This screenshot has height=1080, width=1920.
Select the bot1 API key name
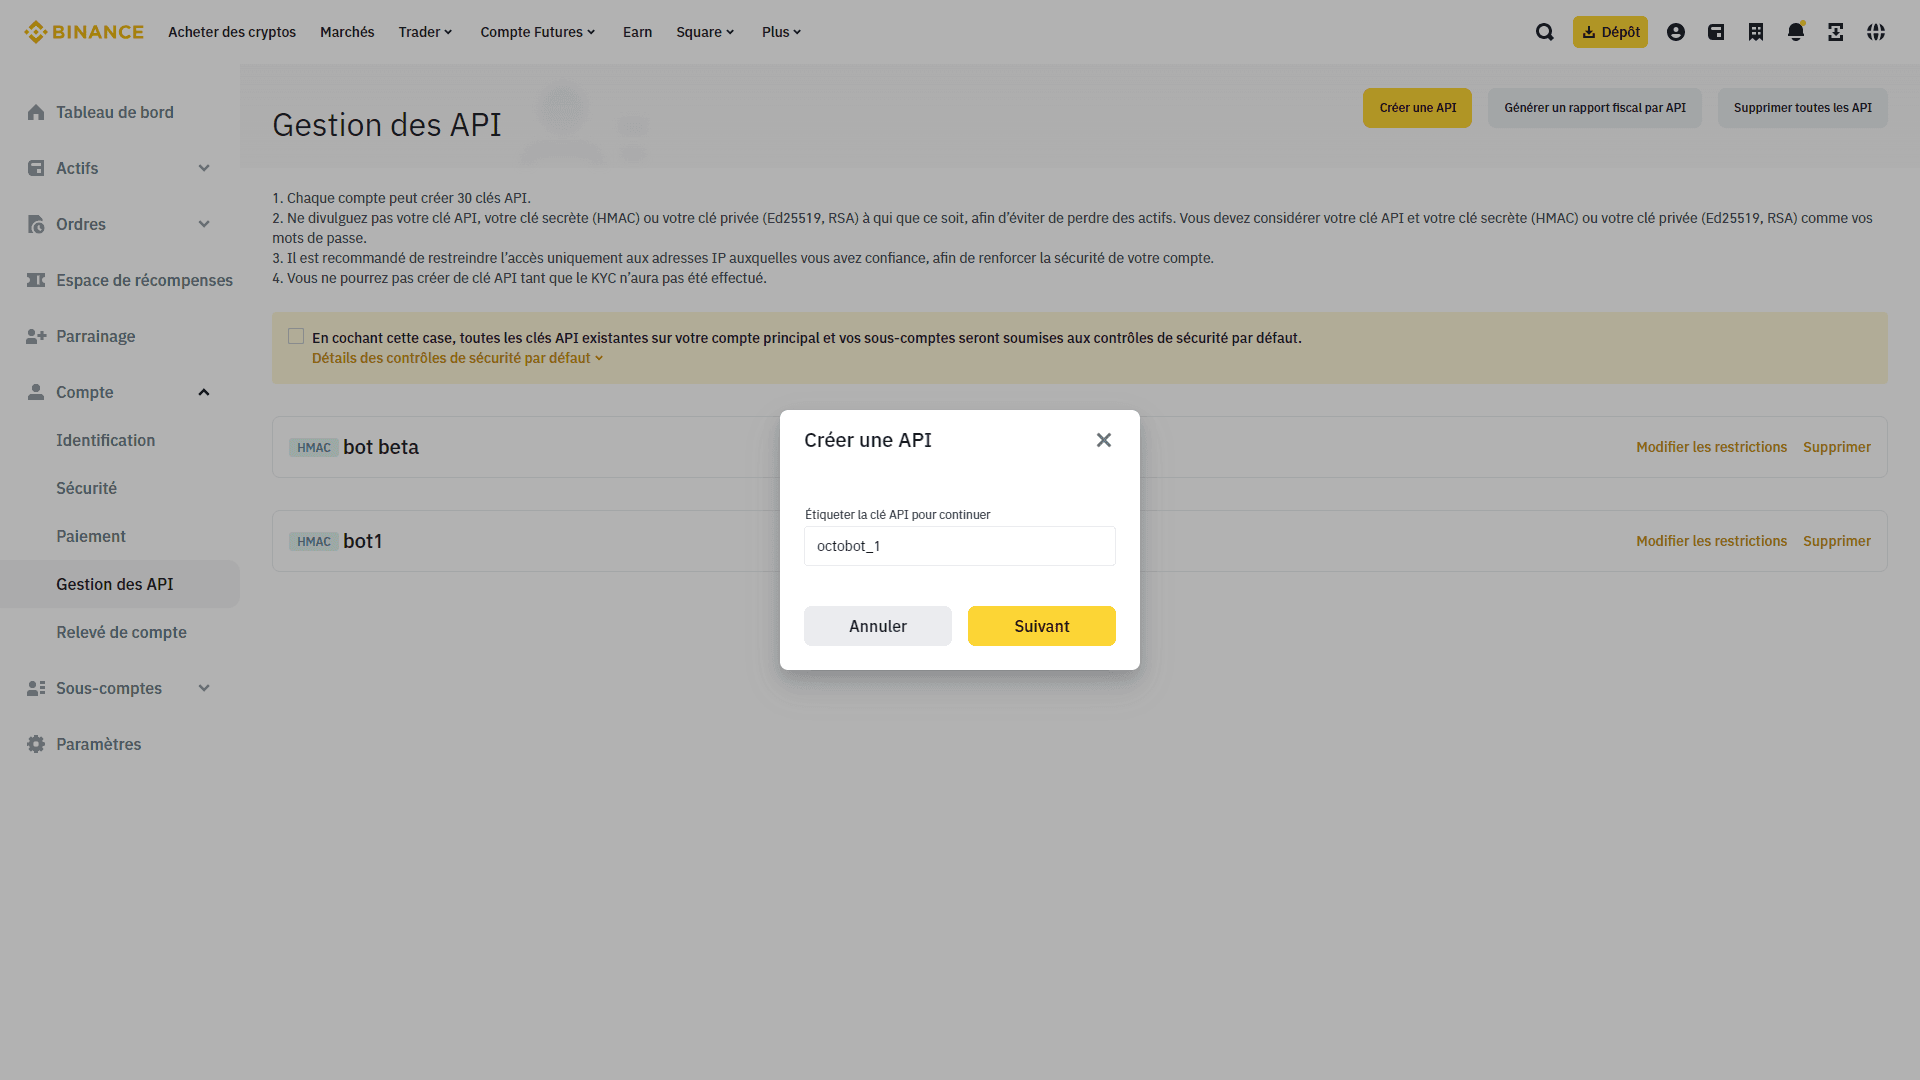click(363, 541)
